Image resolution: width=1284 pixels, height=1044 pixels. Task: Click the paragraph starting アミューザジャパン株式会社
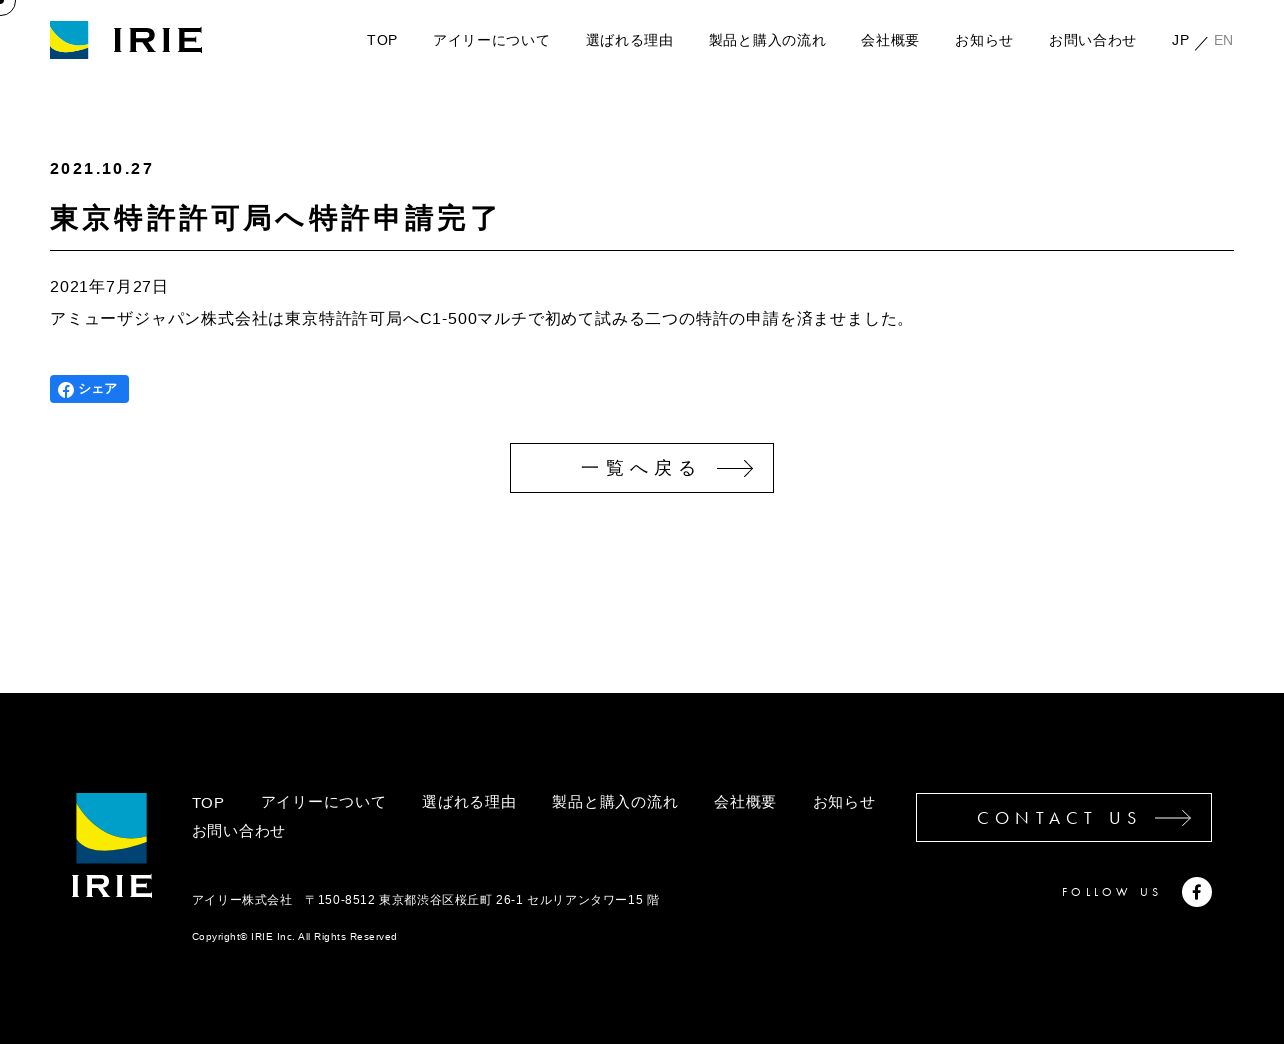click(481, 319)
